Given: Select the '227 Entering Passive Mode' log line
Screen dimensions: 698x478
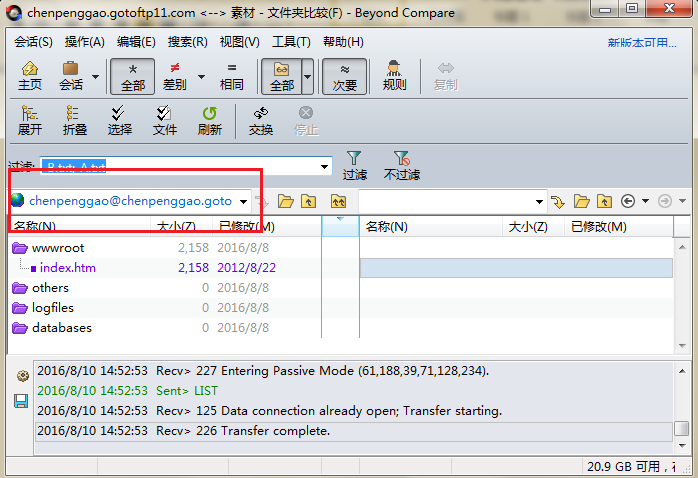Looking at the screenshot, I should click(354, 371).
